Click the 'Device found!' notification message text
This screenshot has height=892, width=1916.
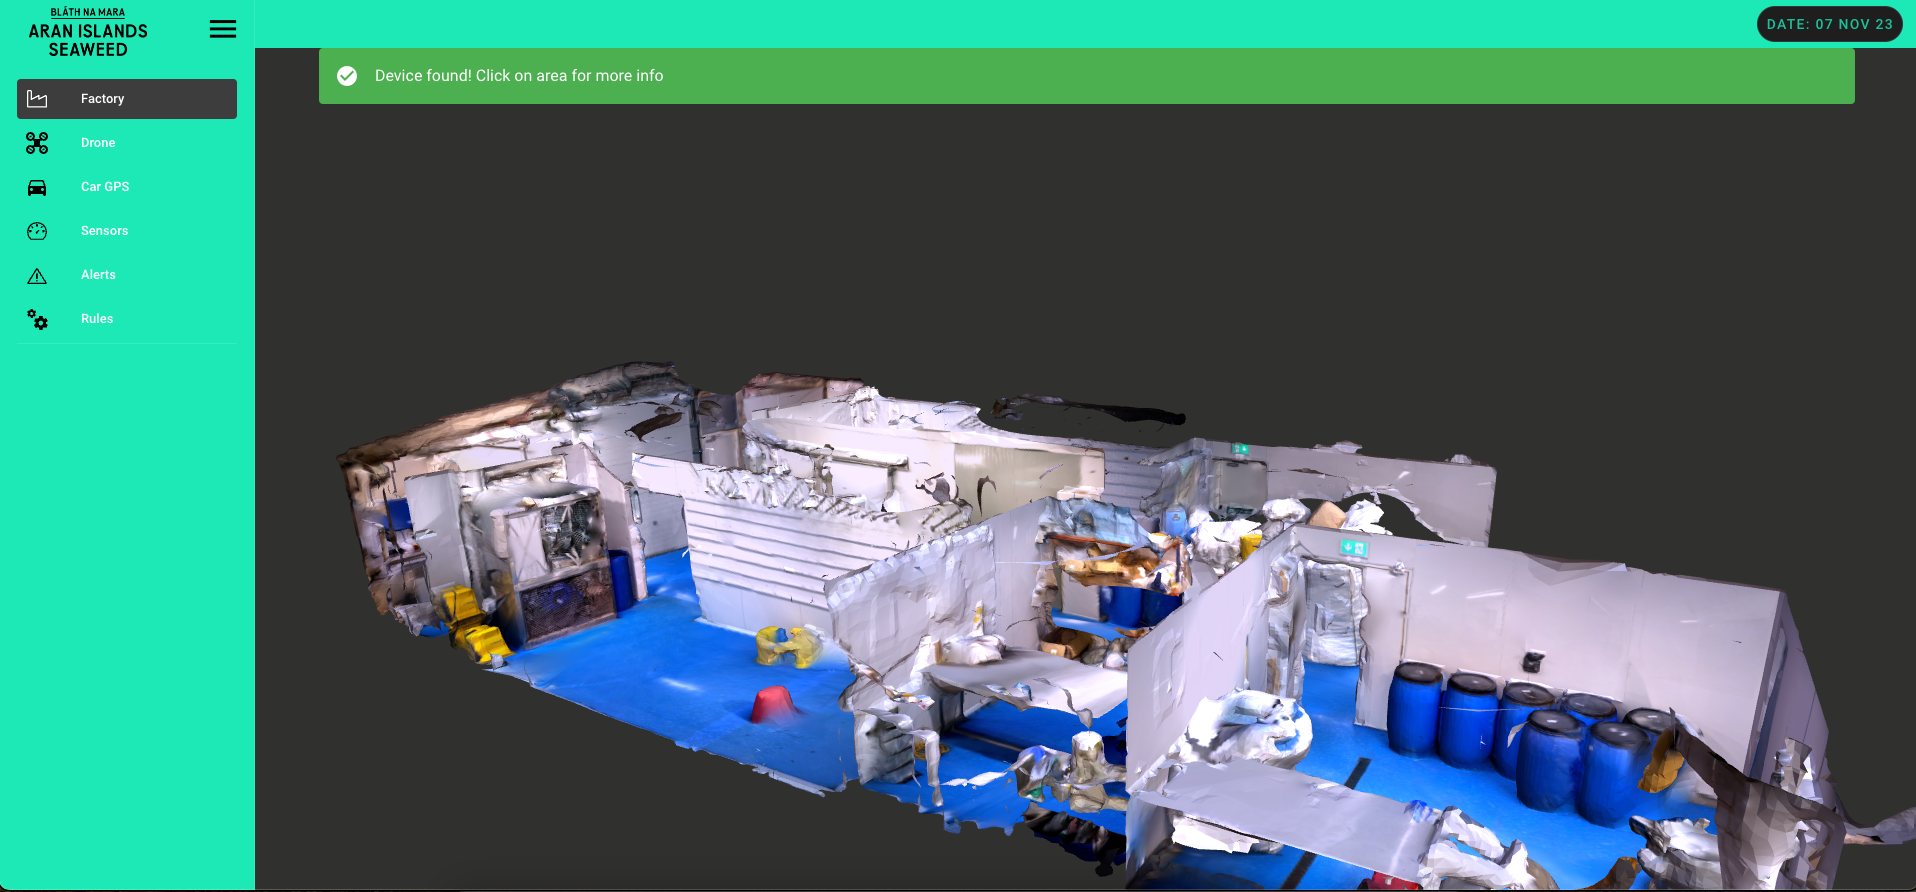click(x=518, y=76)
